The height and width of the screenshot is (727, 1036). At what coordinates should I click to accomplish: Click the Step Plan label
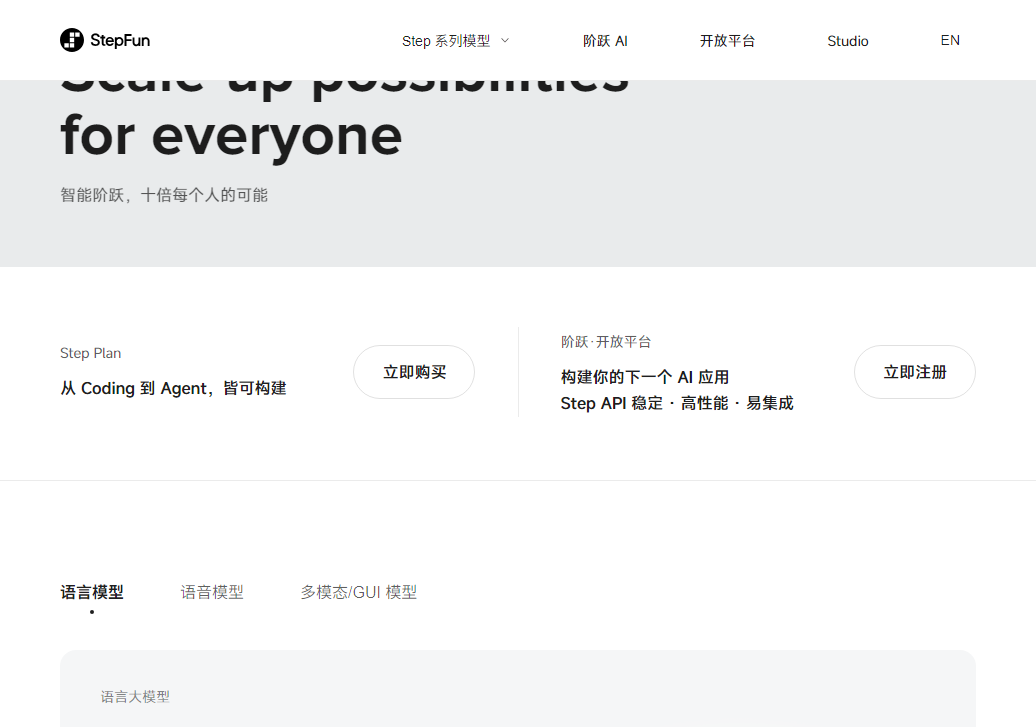coord(91,353)
